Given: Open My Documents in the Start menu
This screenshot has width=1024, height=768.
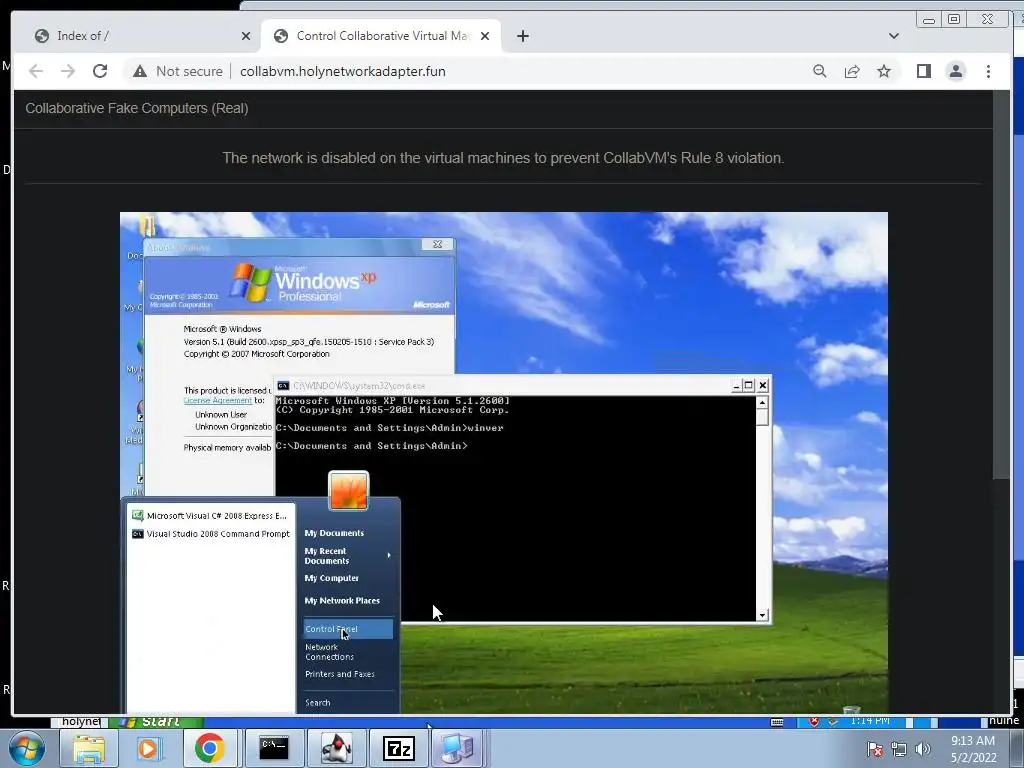Looking at the screenshot, I should point(334,533).
